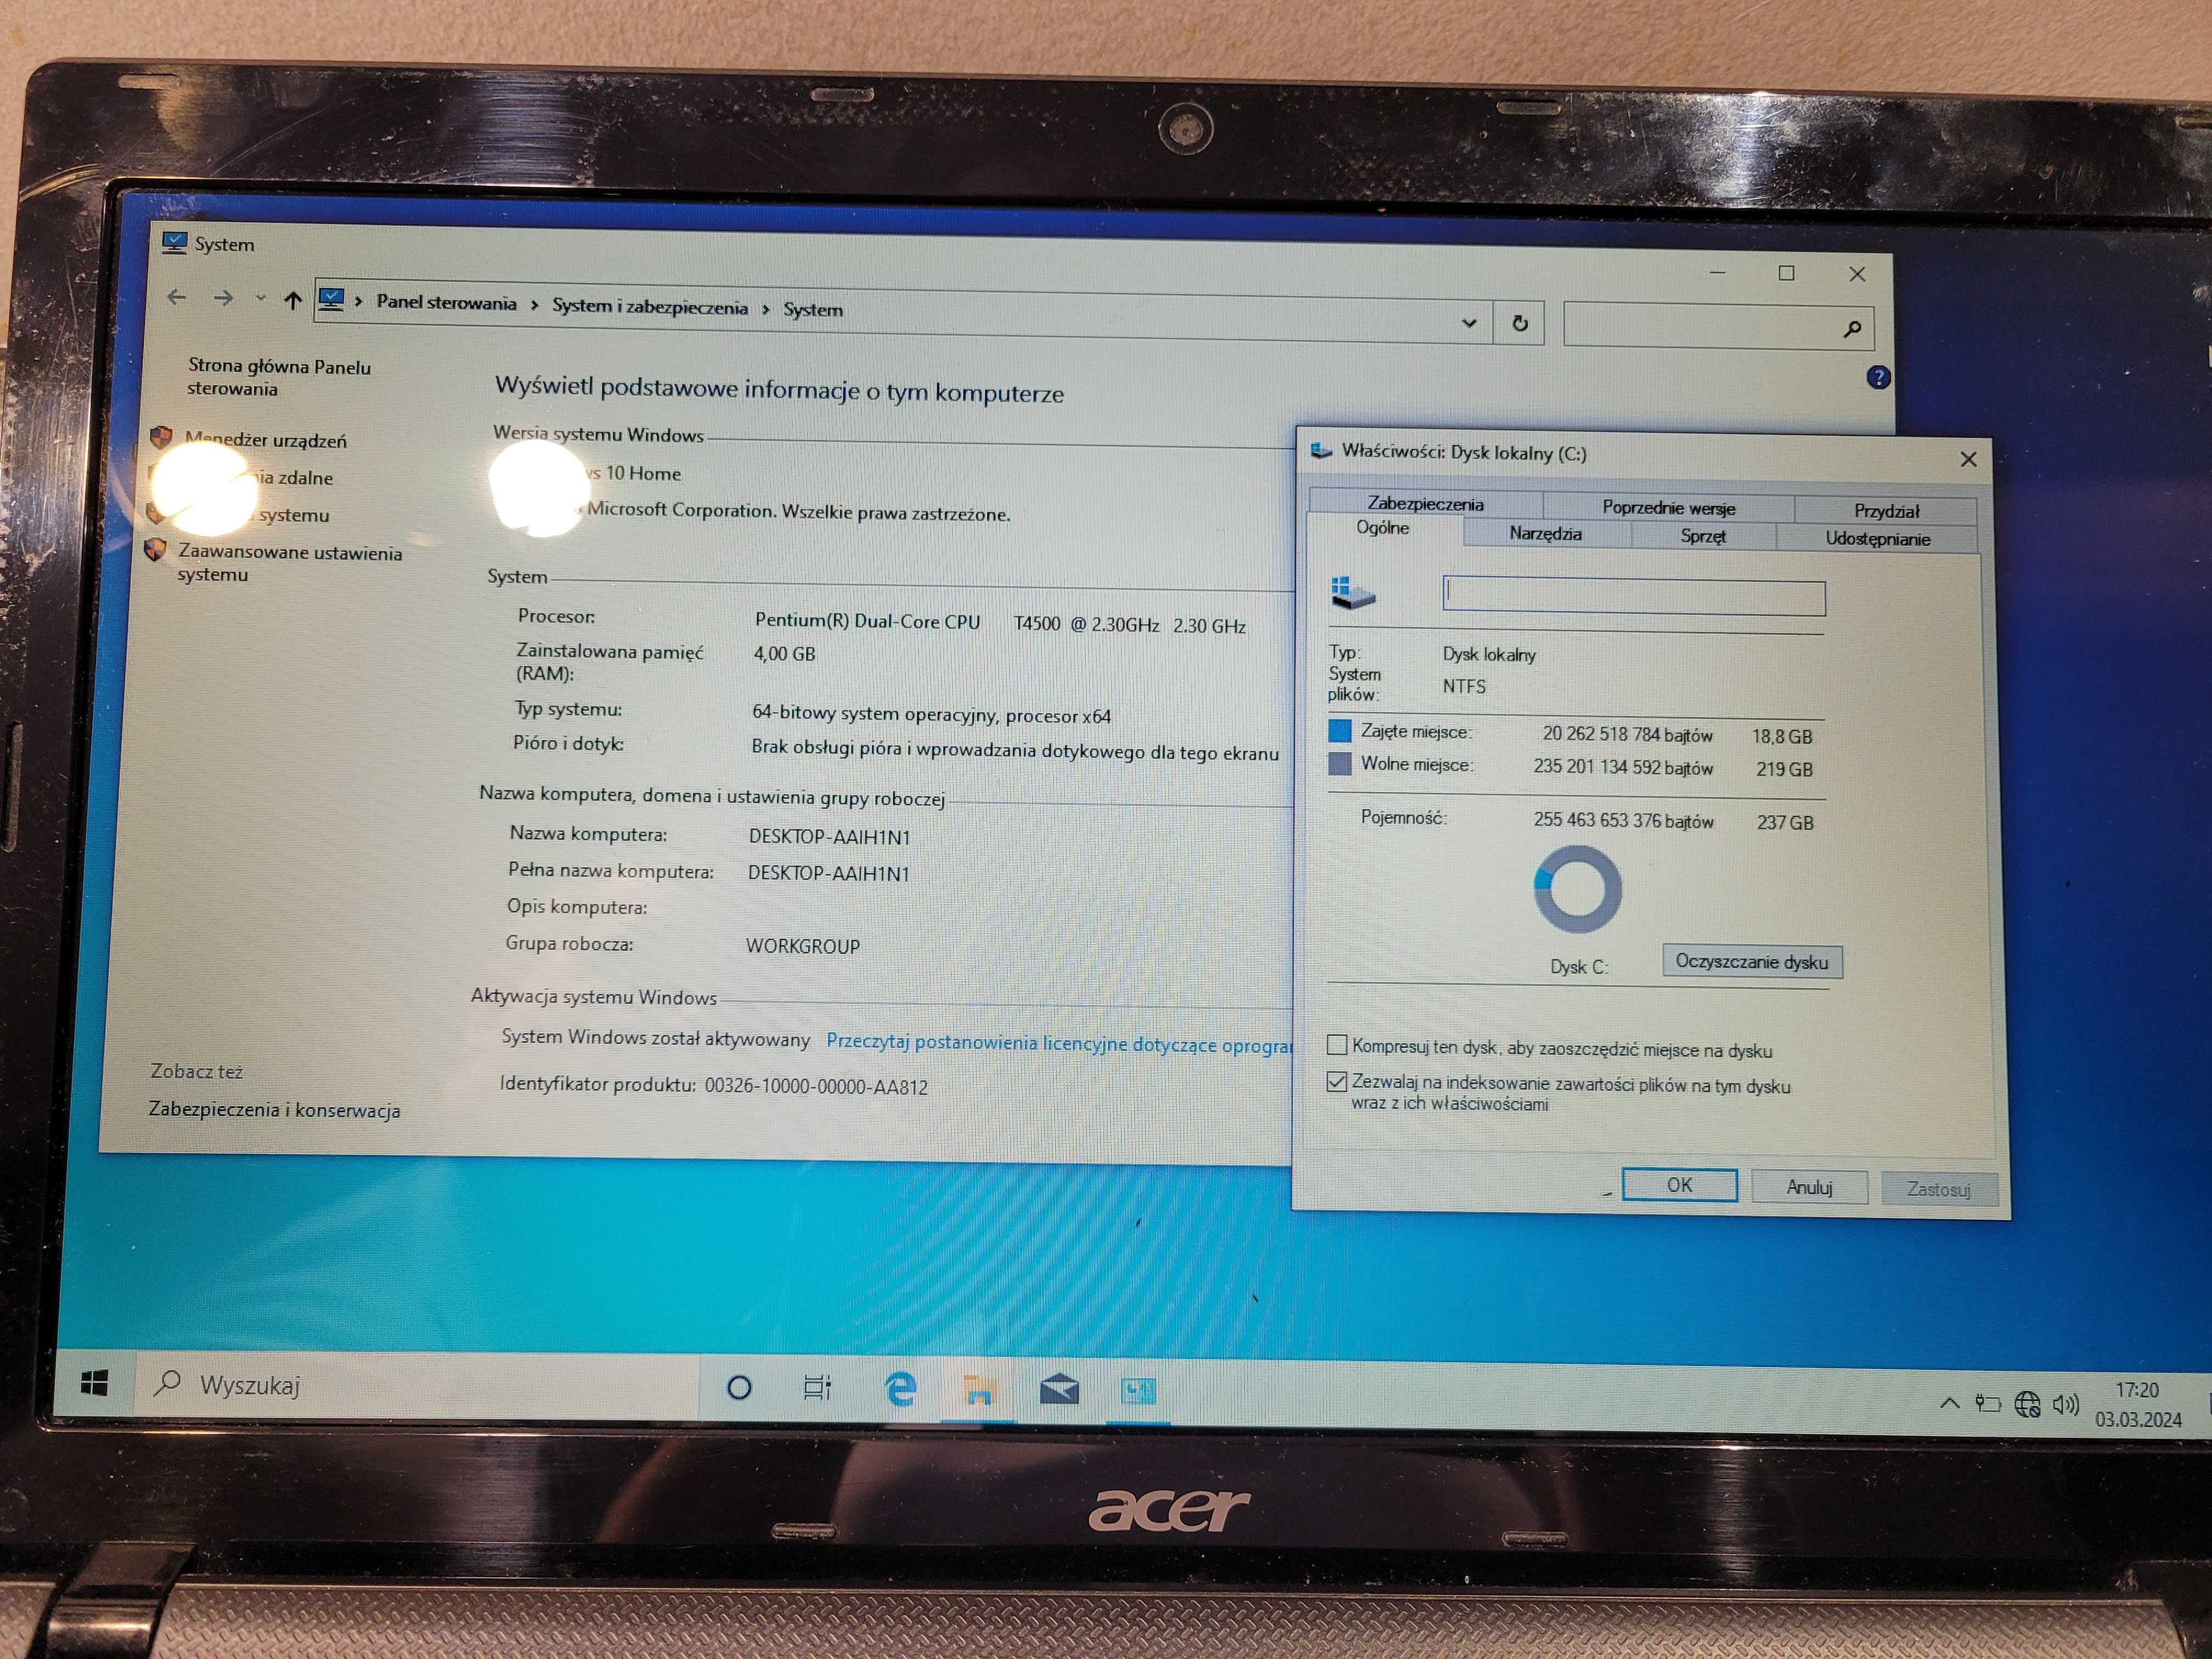Go back with the System window's back arrow

tap(177, 297)
